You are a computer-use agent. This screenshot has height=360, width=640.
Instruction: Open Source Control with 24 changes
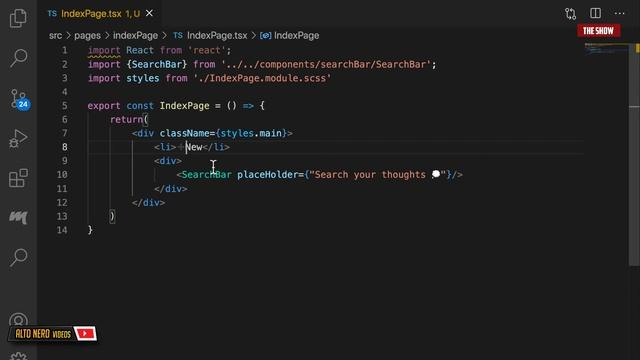tap(19, 99)
